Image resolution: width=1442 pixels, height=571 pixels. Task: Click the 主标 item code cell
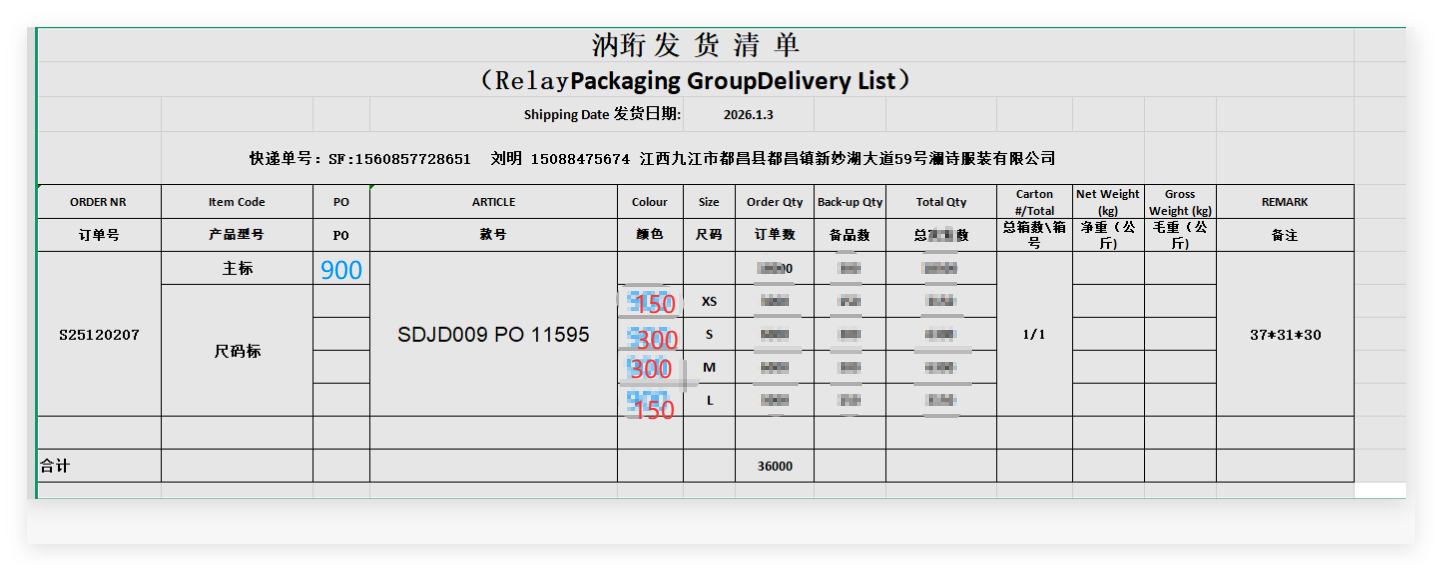237,269
